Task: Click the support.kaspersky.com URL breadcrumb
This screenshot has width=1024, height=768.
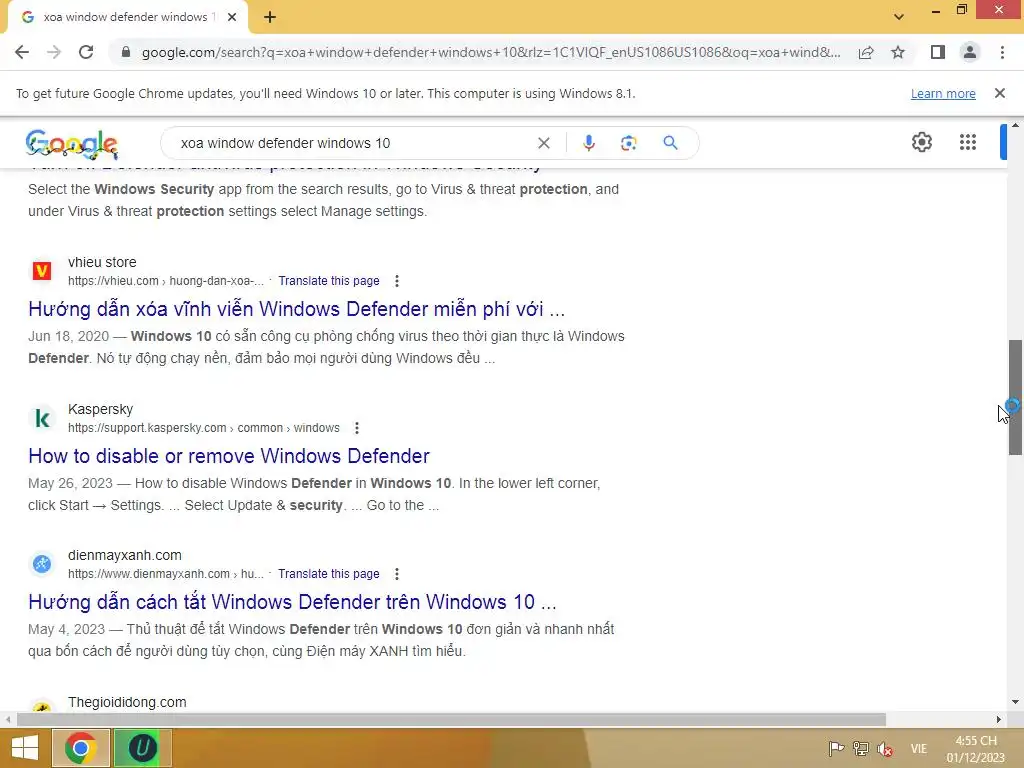Action: (204, 428)
